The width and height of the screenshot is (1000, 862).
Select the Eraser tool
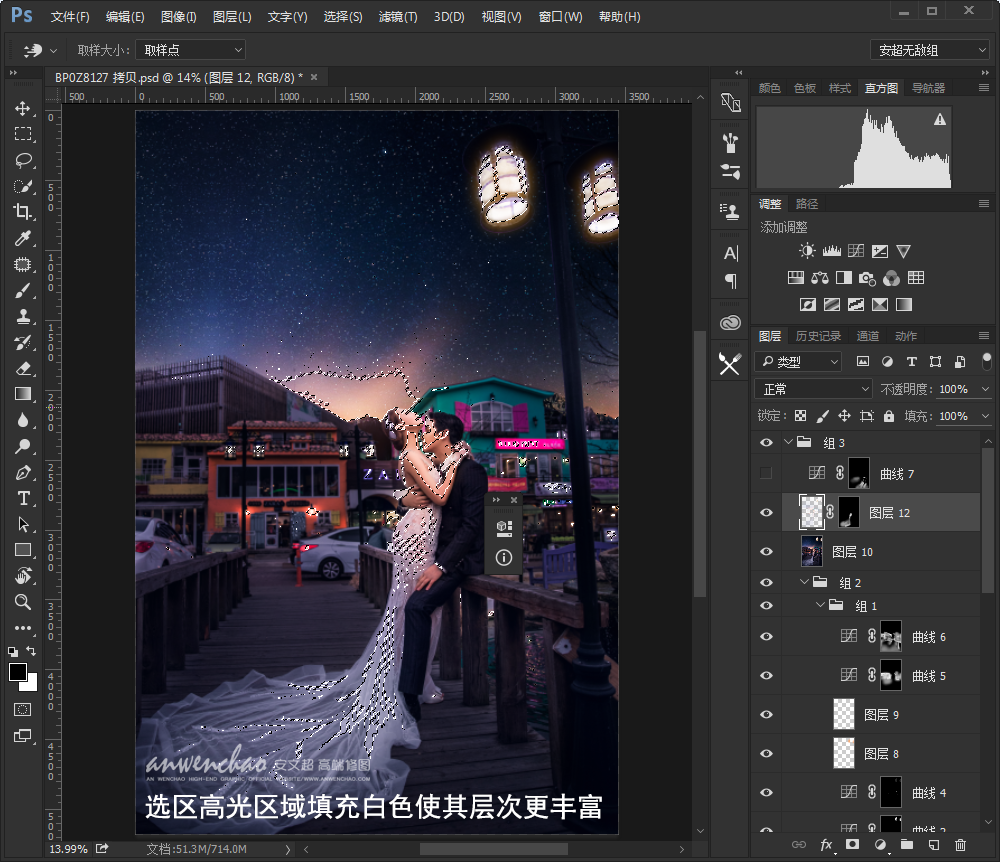(23, 368)
